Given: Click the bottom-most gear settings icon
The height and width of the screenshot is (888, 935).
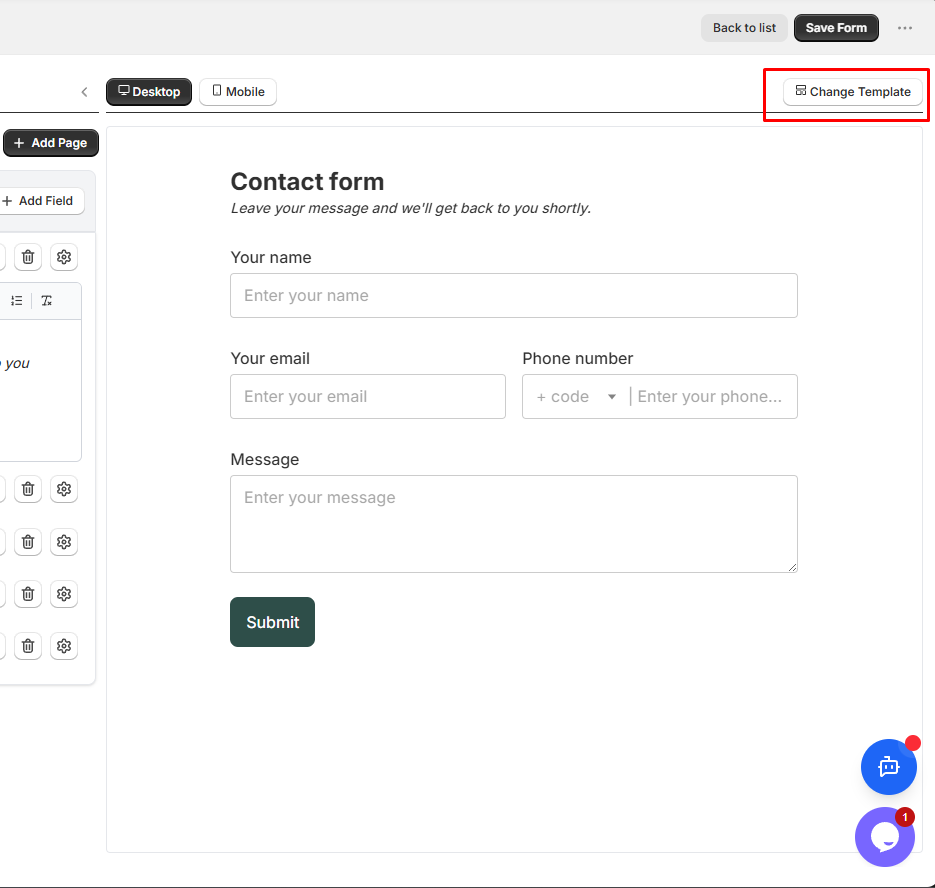Looking at the screenshot, I should point(64,646).
